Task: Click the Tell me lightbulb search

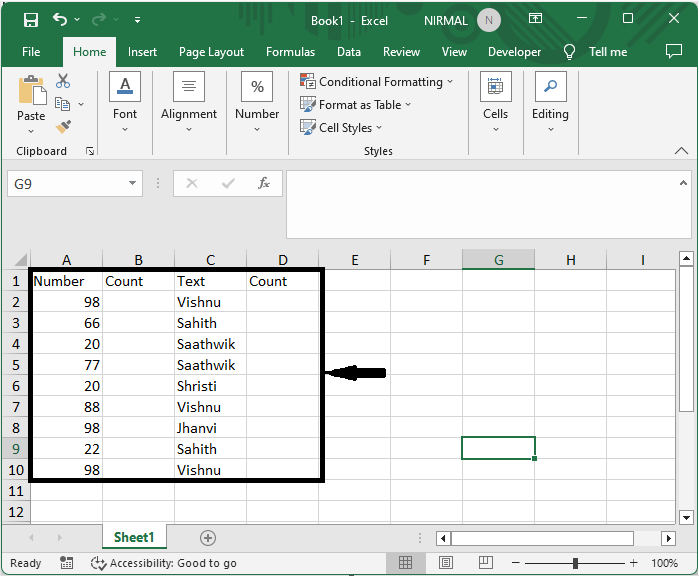Action: 595,52
